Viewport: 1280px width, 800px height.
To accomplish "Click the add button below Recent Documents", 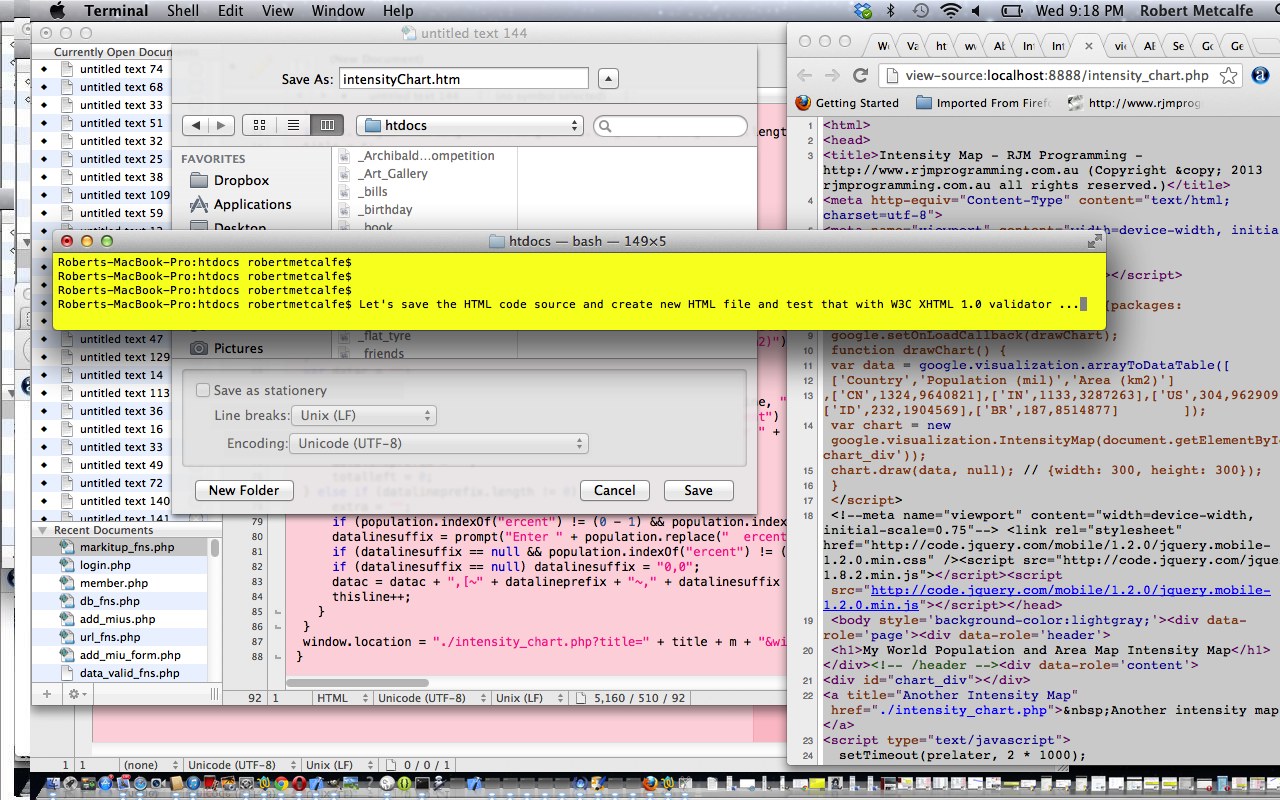I will coord(46,693).
